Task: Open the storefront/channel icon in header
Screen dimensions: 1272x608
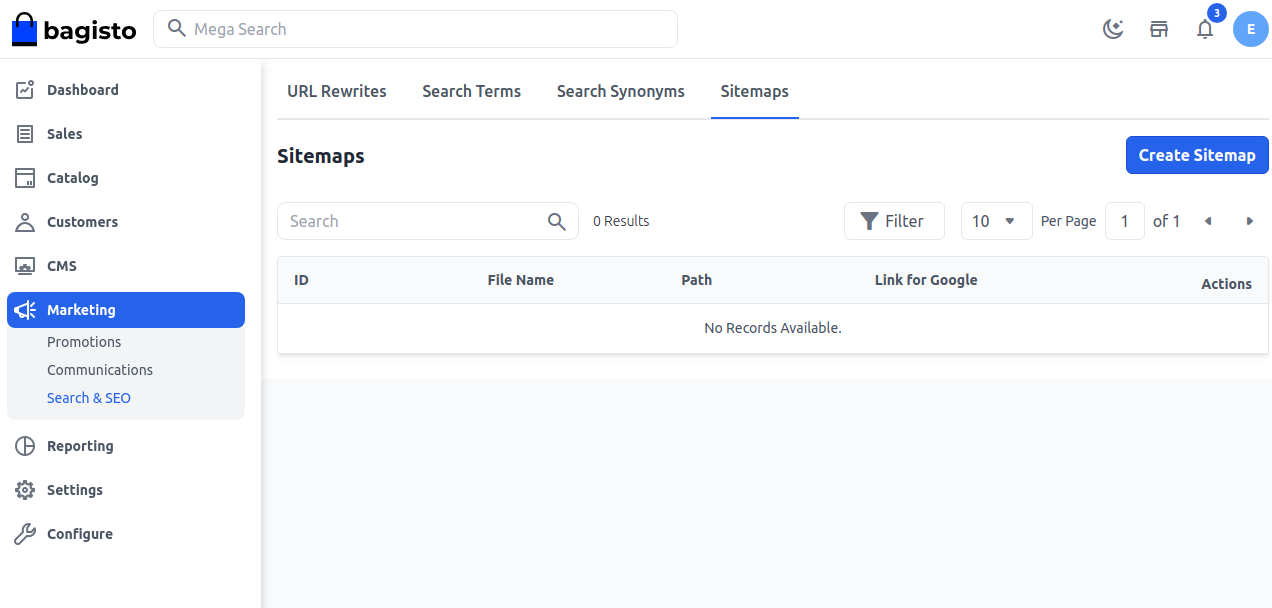Action: pyautogui.click(x=1159, y=29)
